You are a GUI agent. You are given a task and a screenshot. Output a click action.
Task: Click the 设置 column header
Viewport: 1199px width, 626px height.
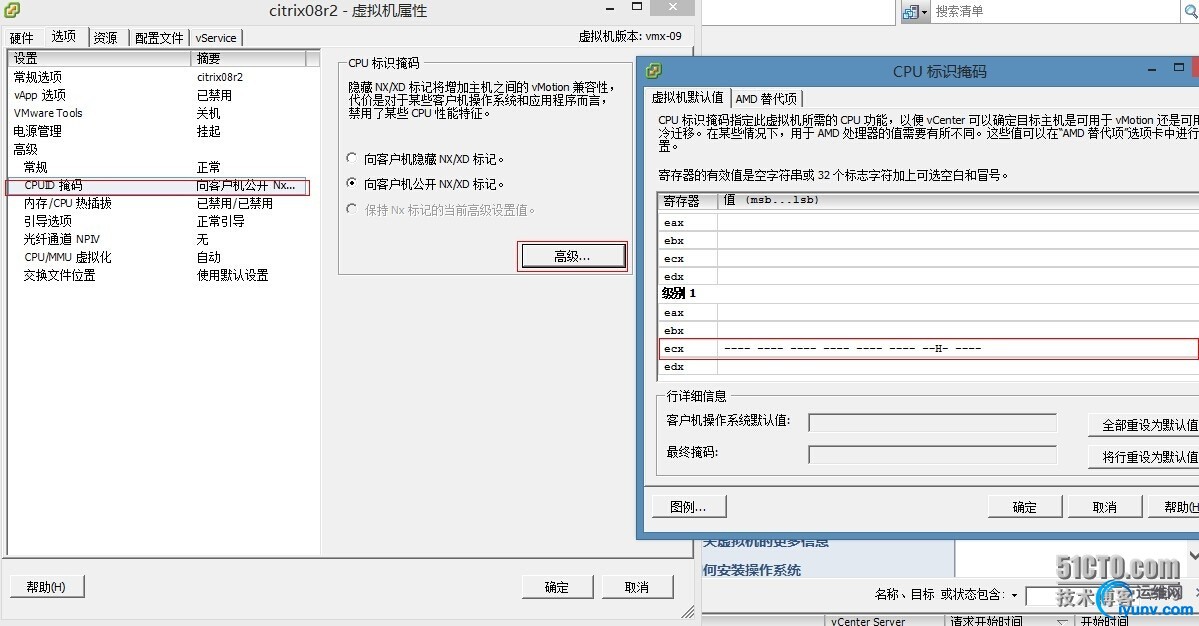[99, 58]
